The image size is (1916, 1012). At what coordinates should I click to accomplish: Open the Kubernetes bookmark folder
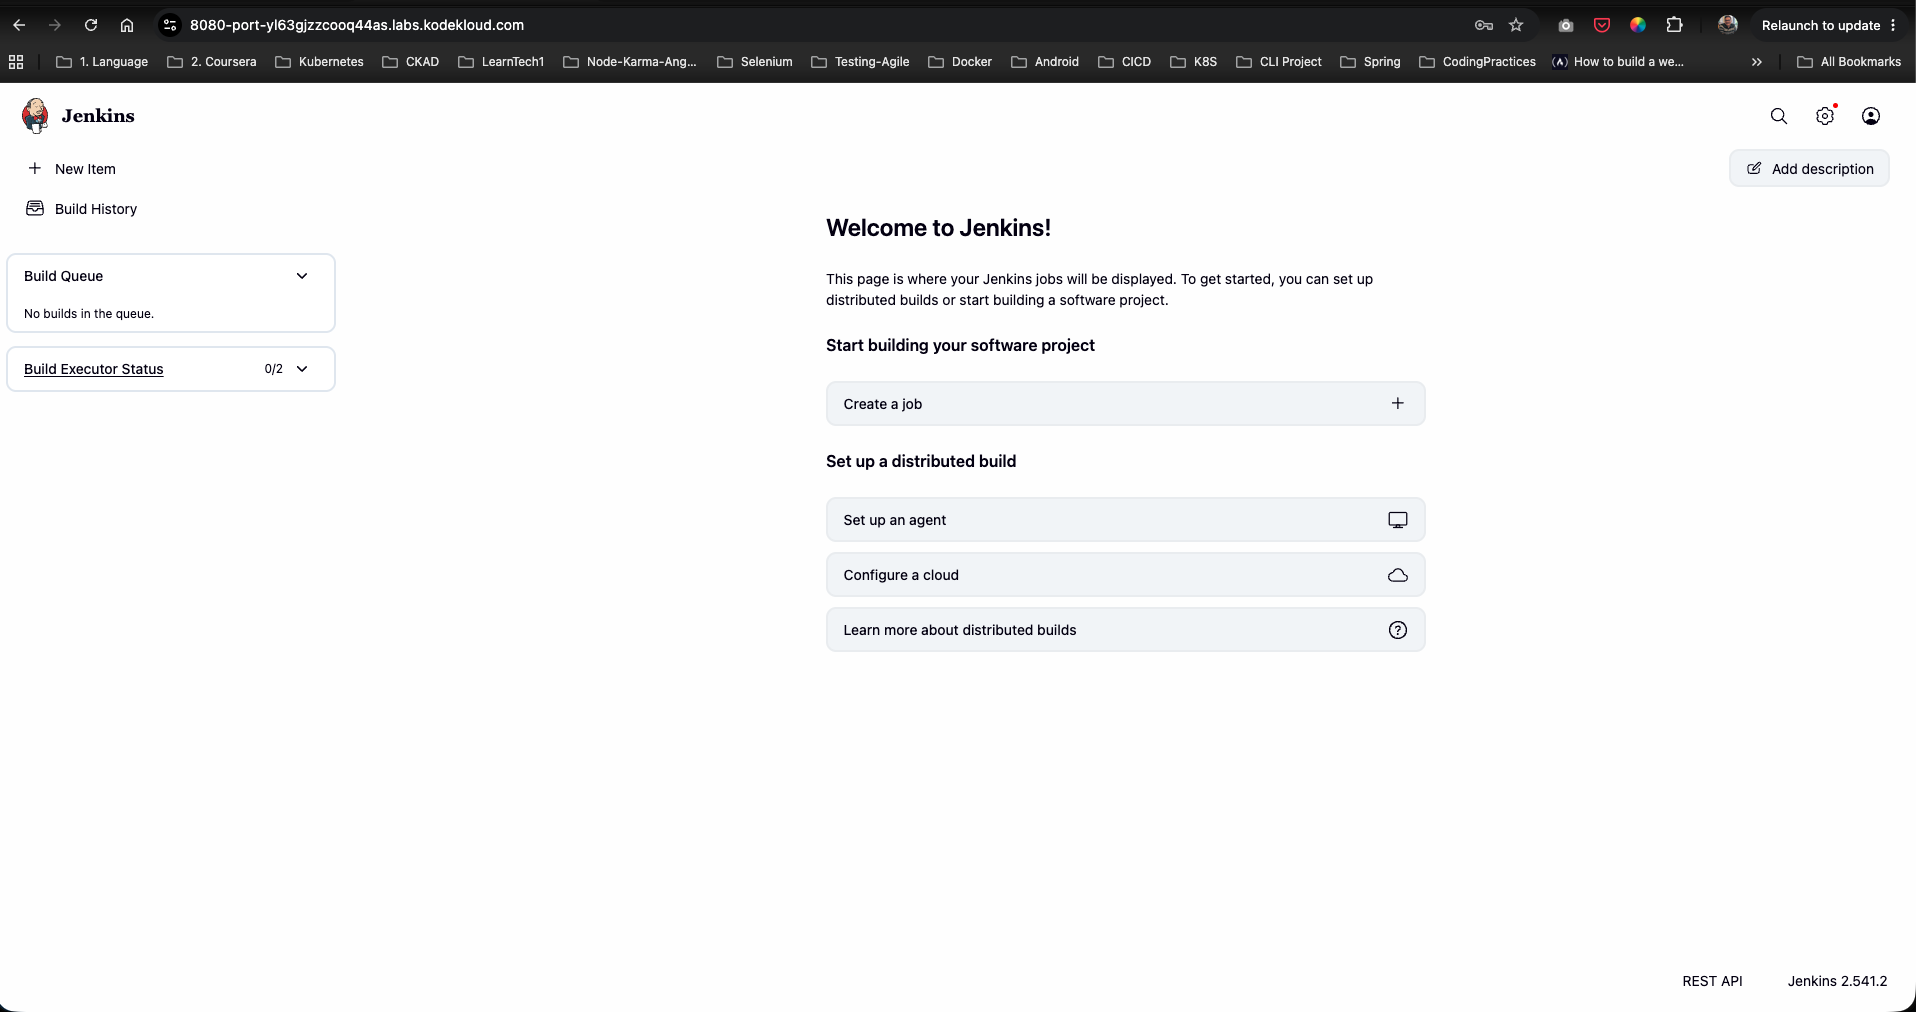tap(319, 62)
